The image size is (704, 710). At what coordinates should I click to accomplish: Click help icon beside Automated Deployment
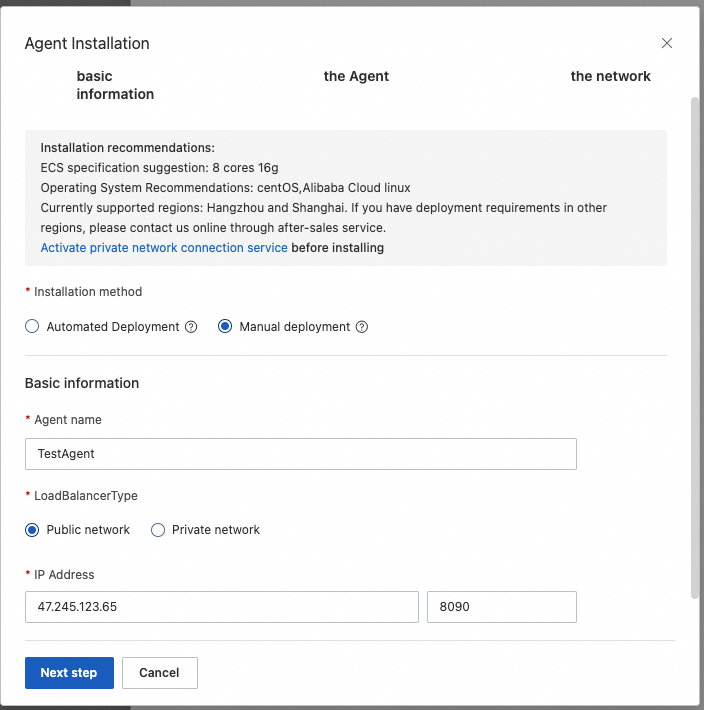tap(191, 327)
